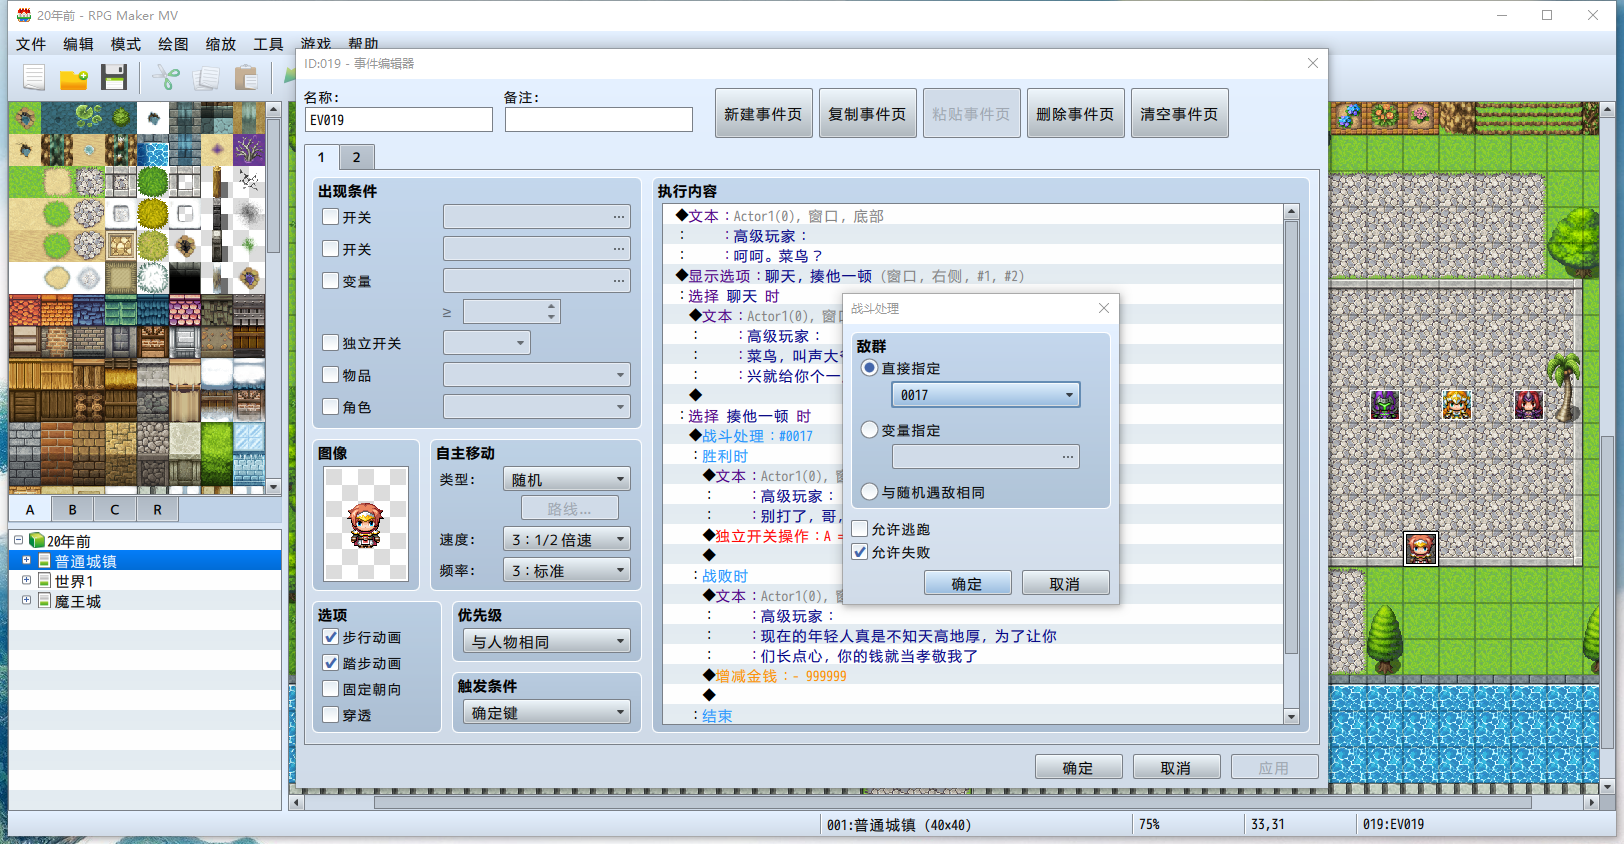
Task: Click the event name input field
Action: [x=399, y=120]
